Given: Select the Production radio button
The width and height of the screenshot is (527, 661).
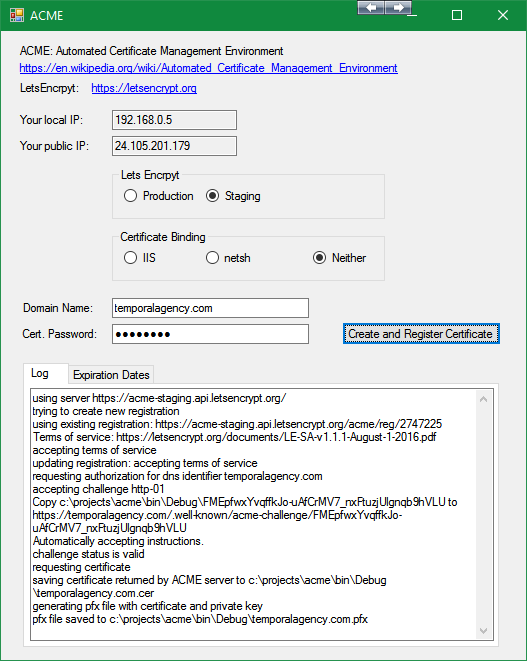Looking at the screenshot, I should [x=159, y=196].
